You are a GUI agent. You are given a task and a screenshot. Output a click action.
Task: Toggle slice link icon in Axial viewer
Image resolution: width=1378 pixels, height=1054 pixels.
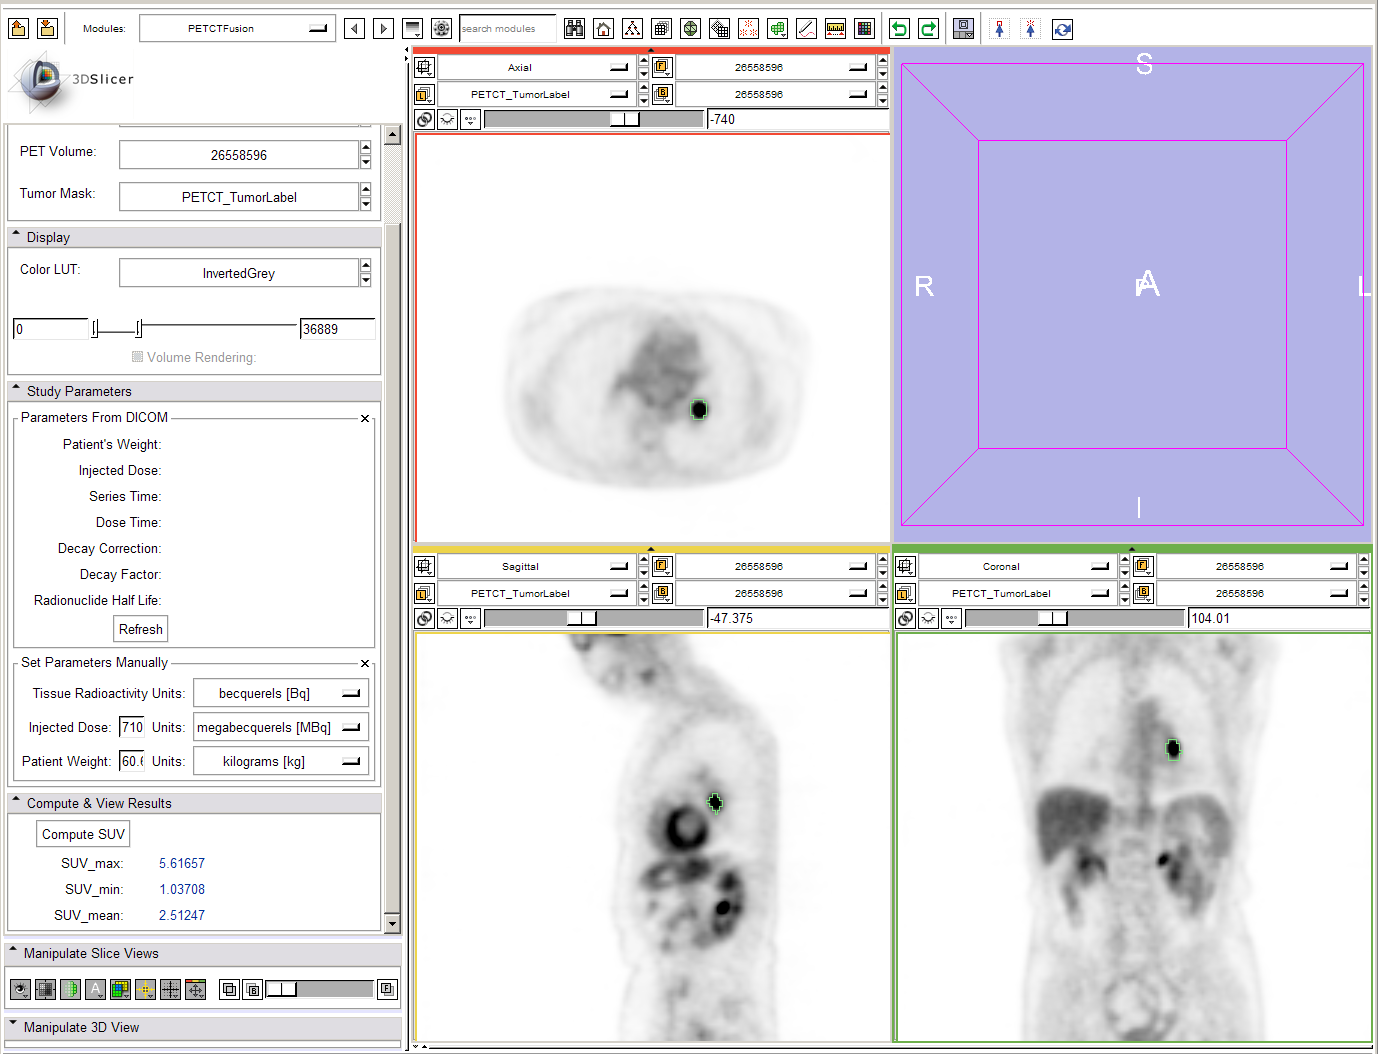tap(424, 119)
